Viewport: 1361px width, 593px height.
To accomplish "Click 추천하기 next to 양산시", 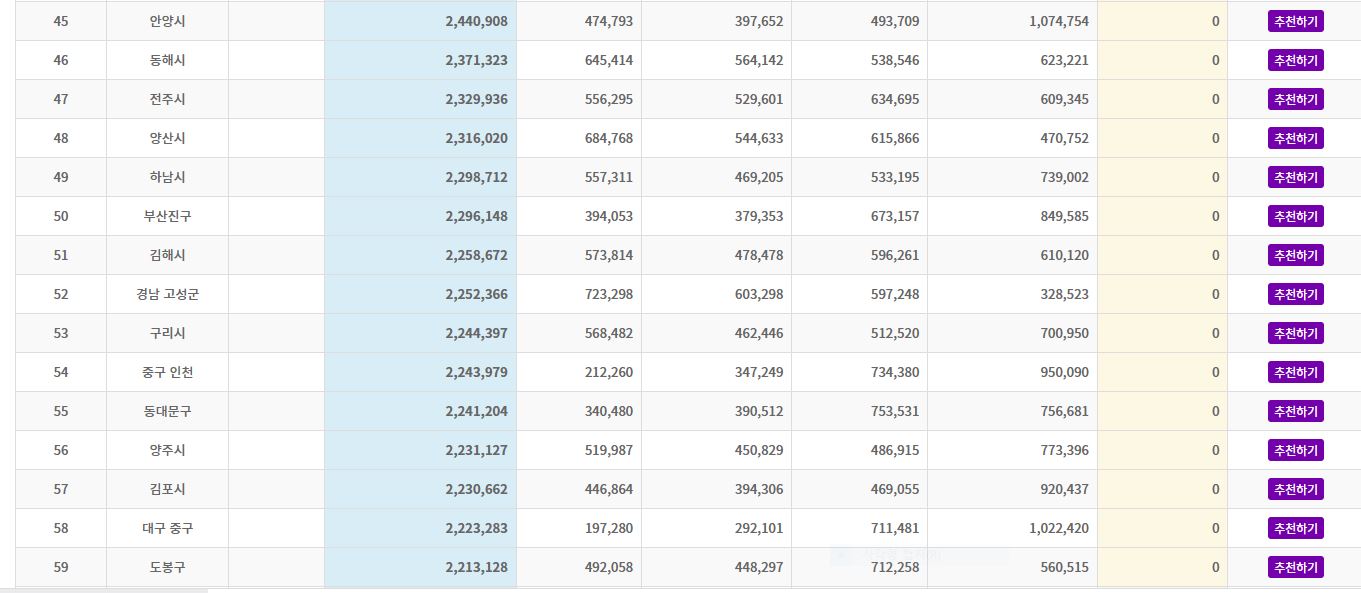I will (1295, 138).
